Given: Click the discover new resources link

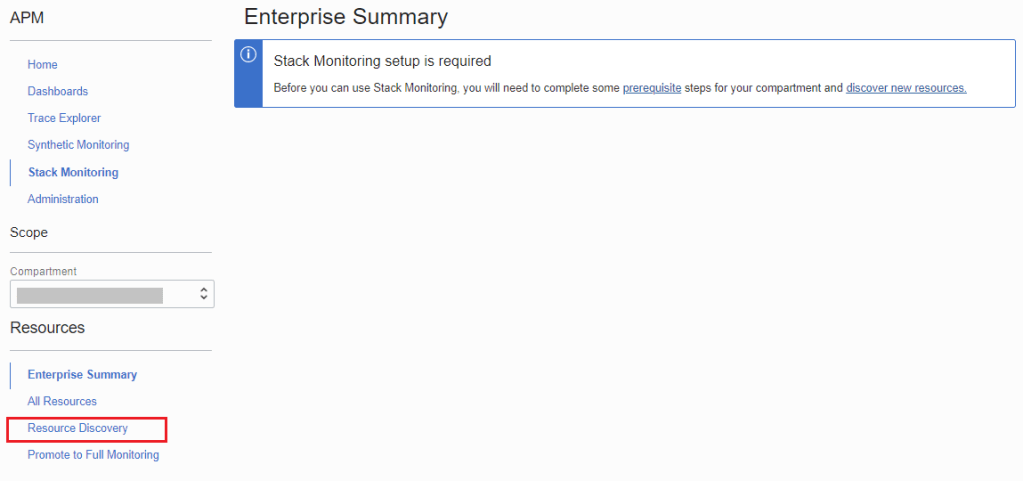Looking at the screenshot, I should click(906, 88).
